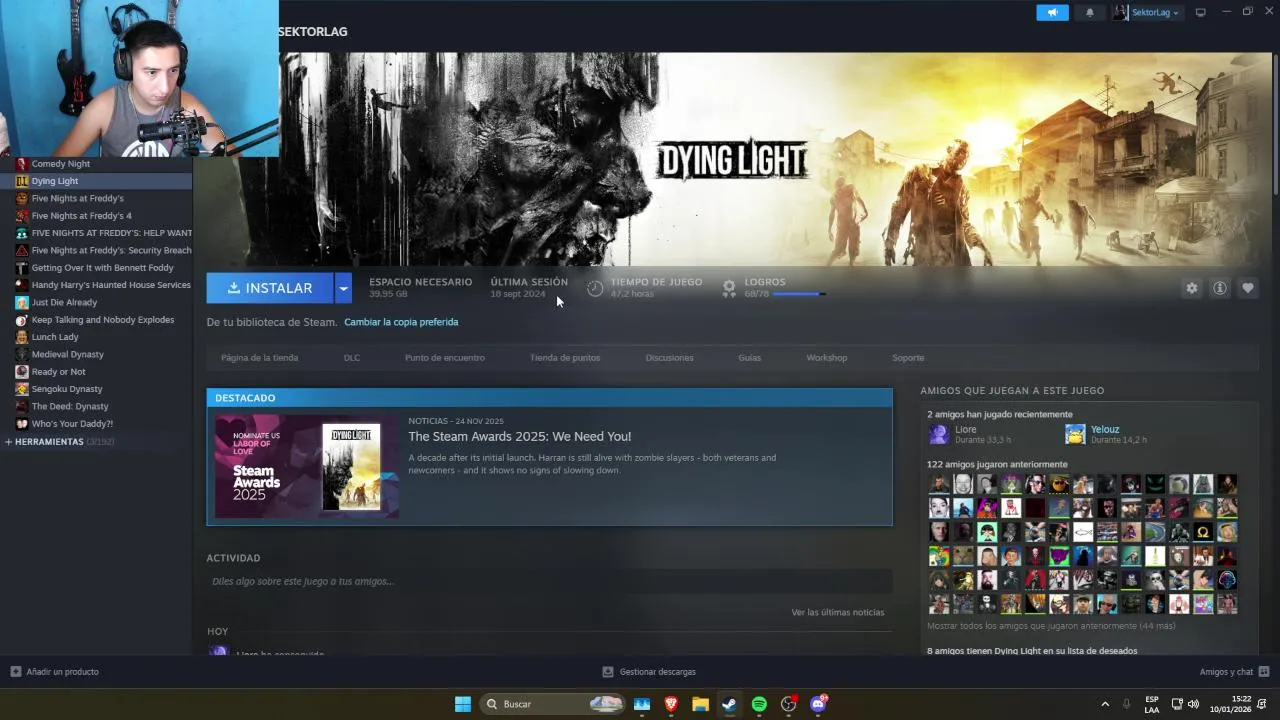Open Spotify from the taskbar
1280x720 pixels.
tap(759, 704)
